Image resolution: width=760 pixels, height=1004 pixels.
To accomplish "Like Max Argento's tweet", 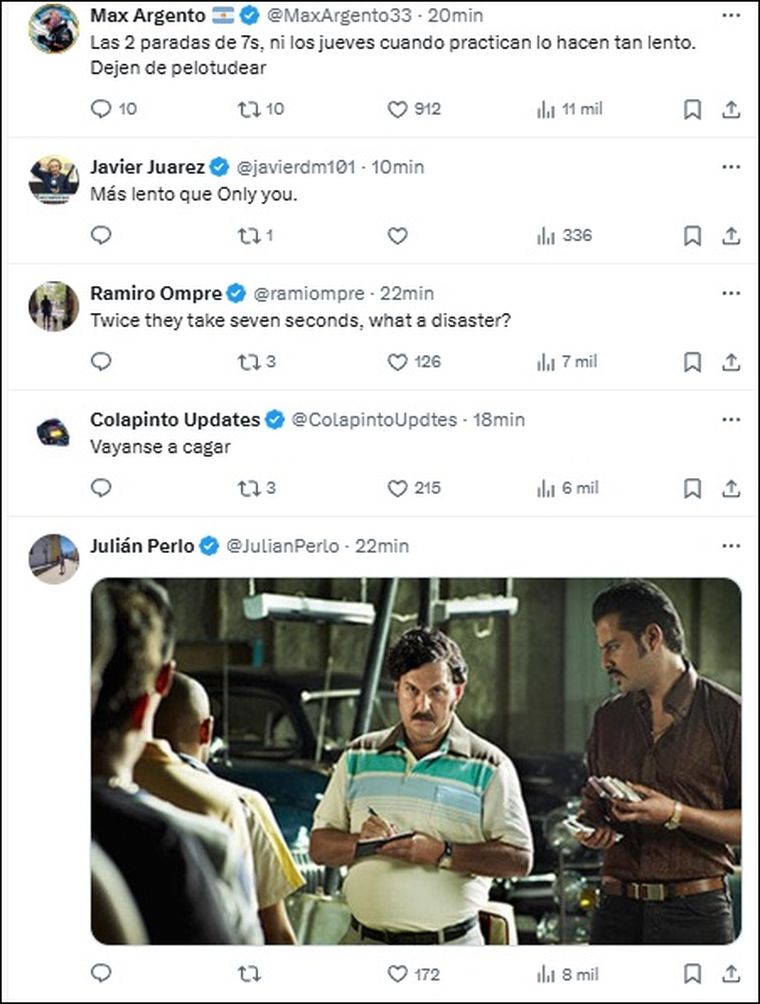I will tap(398, 109).
